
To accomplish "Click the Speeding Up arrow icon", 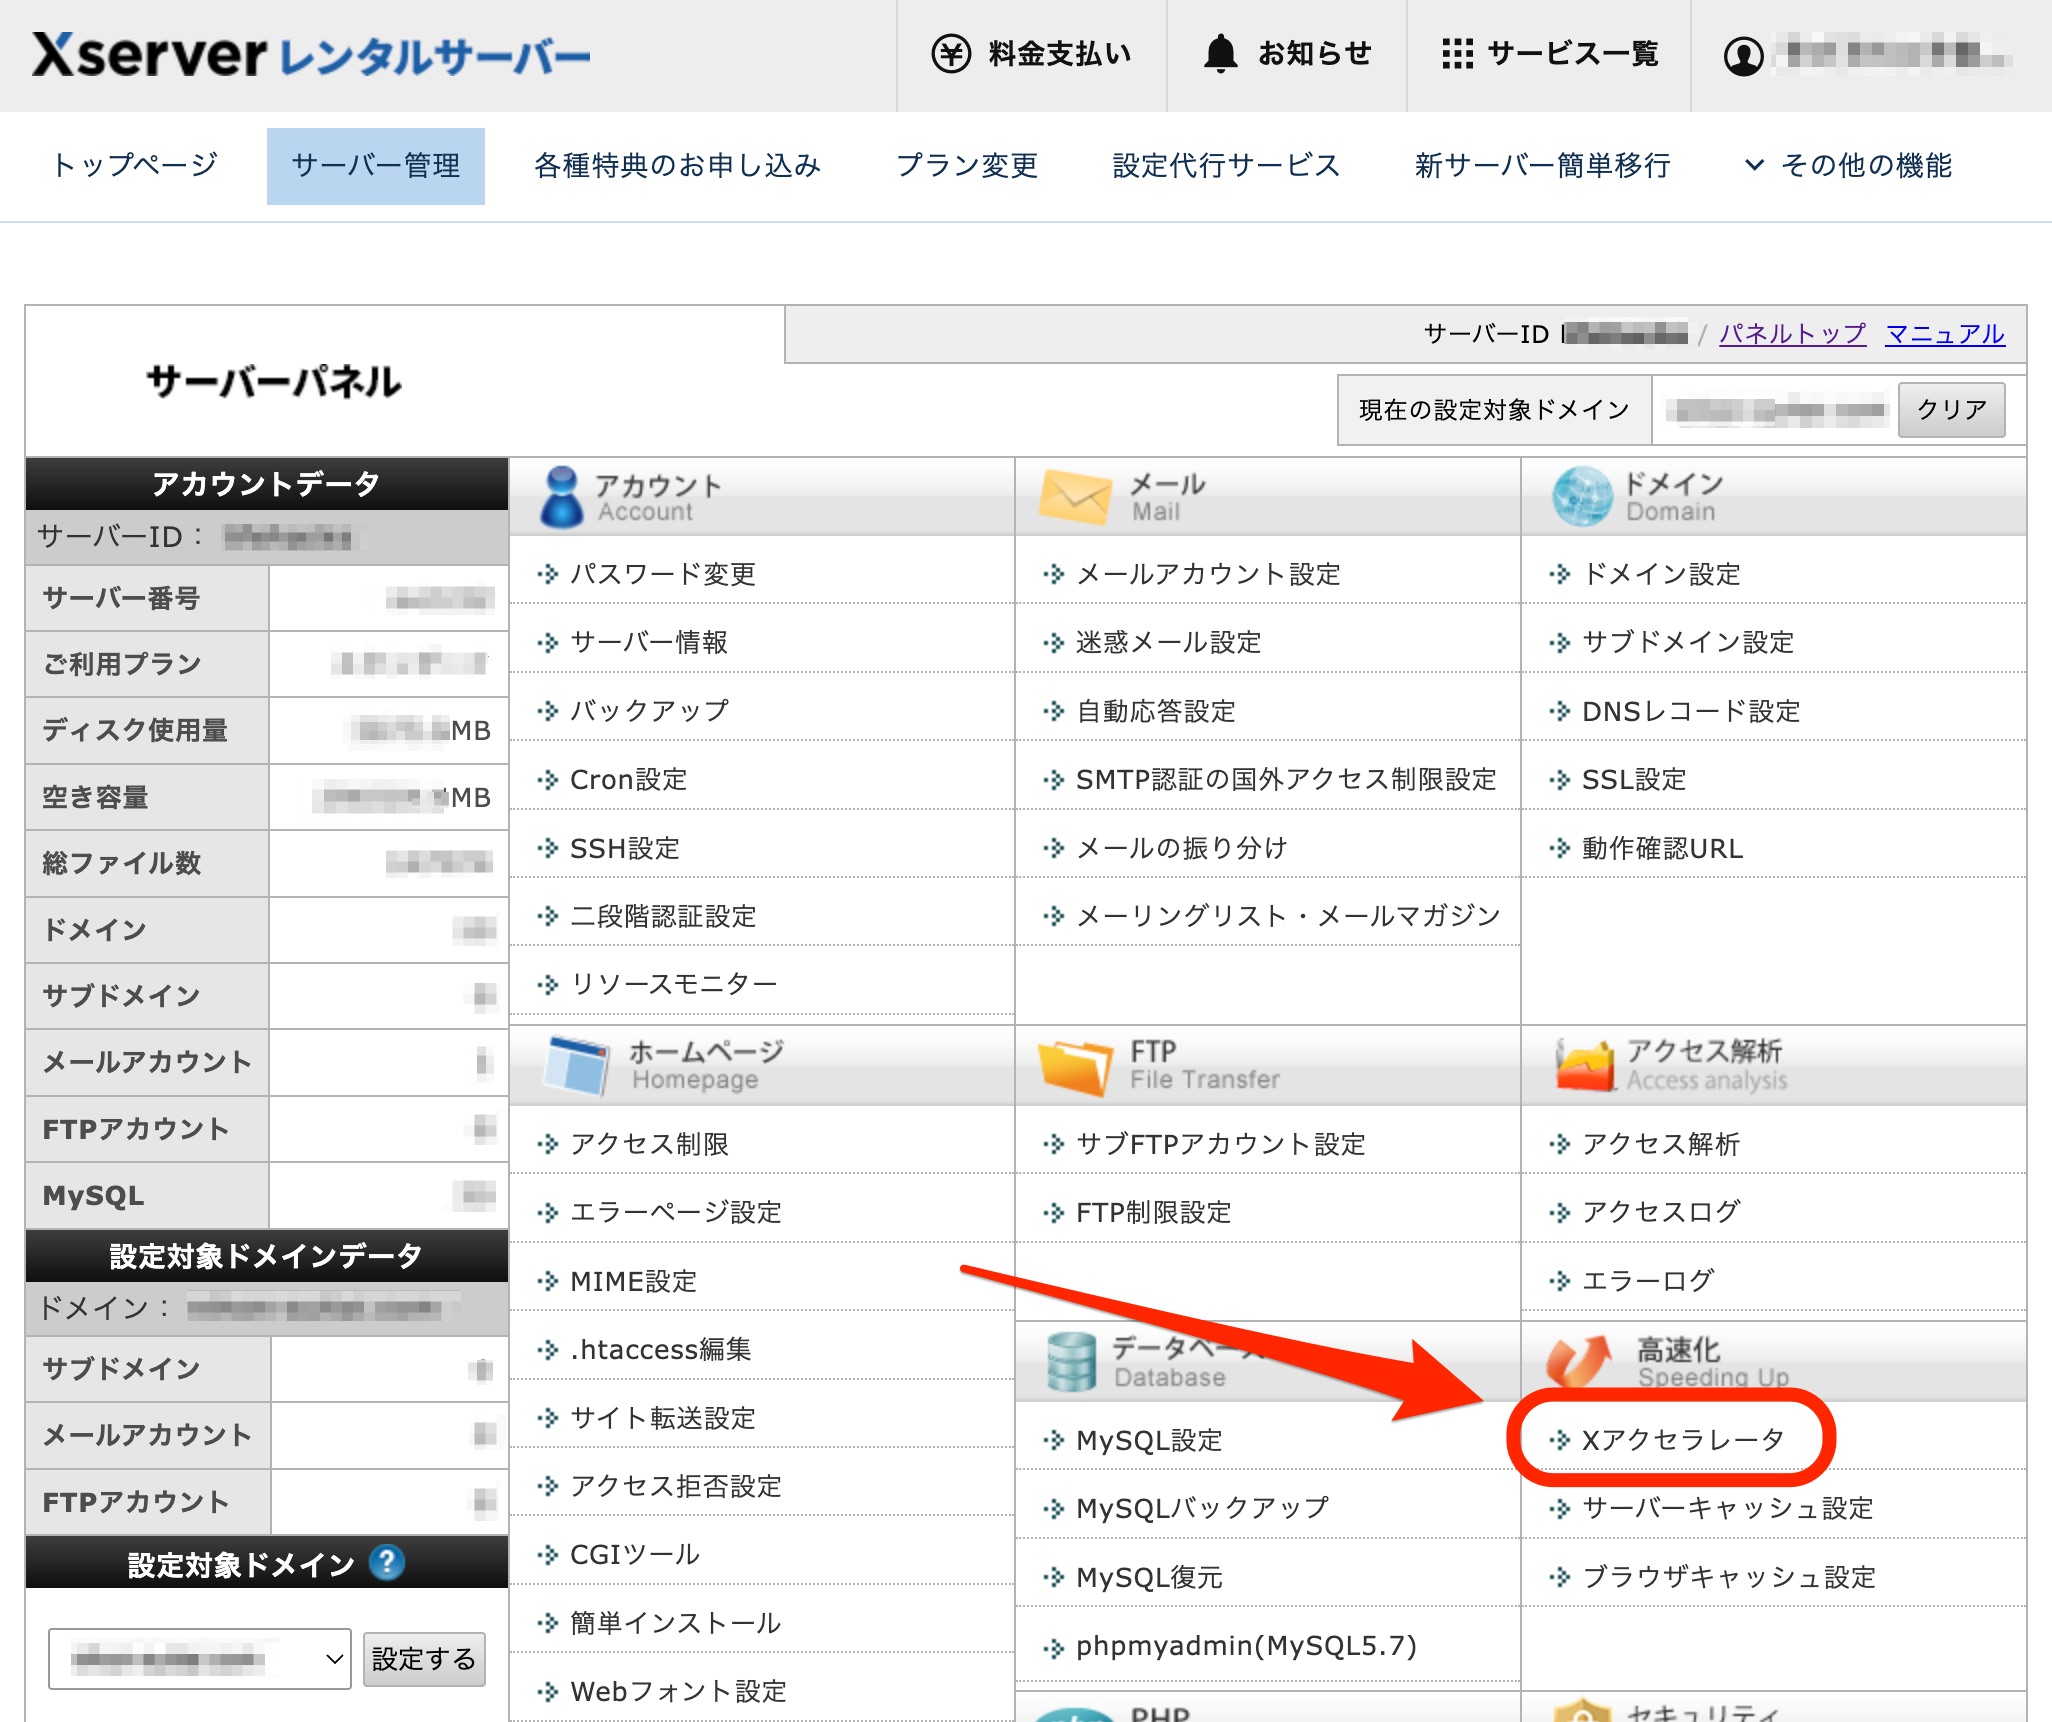I will pos(1578,1361).
